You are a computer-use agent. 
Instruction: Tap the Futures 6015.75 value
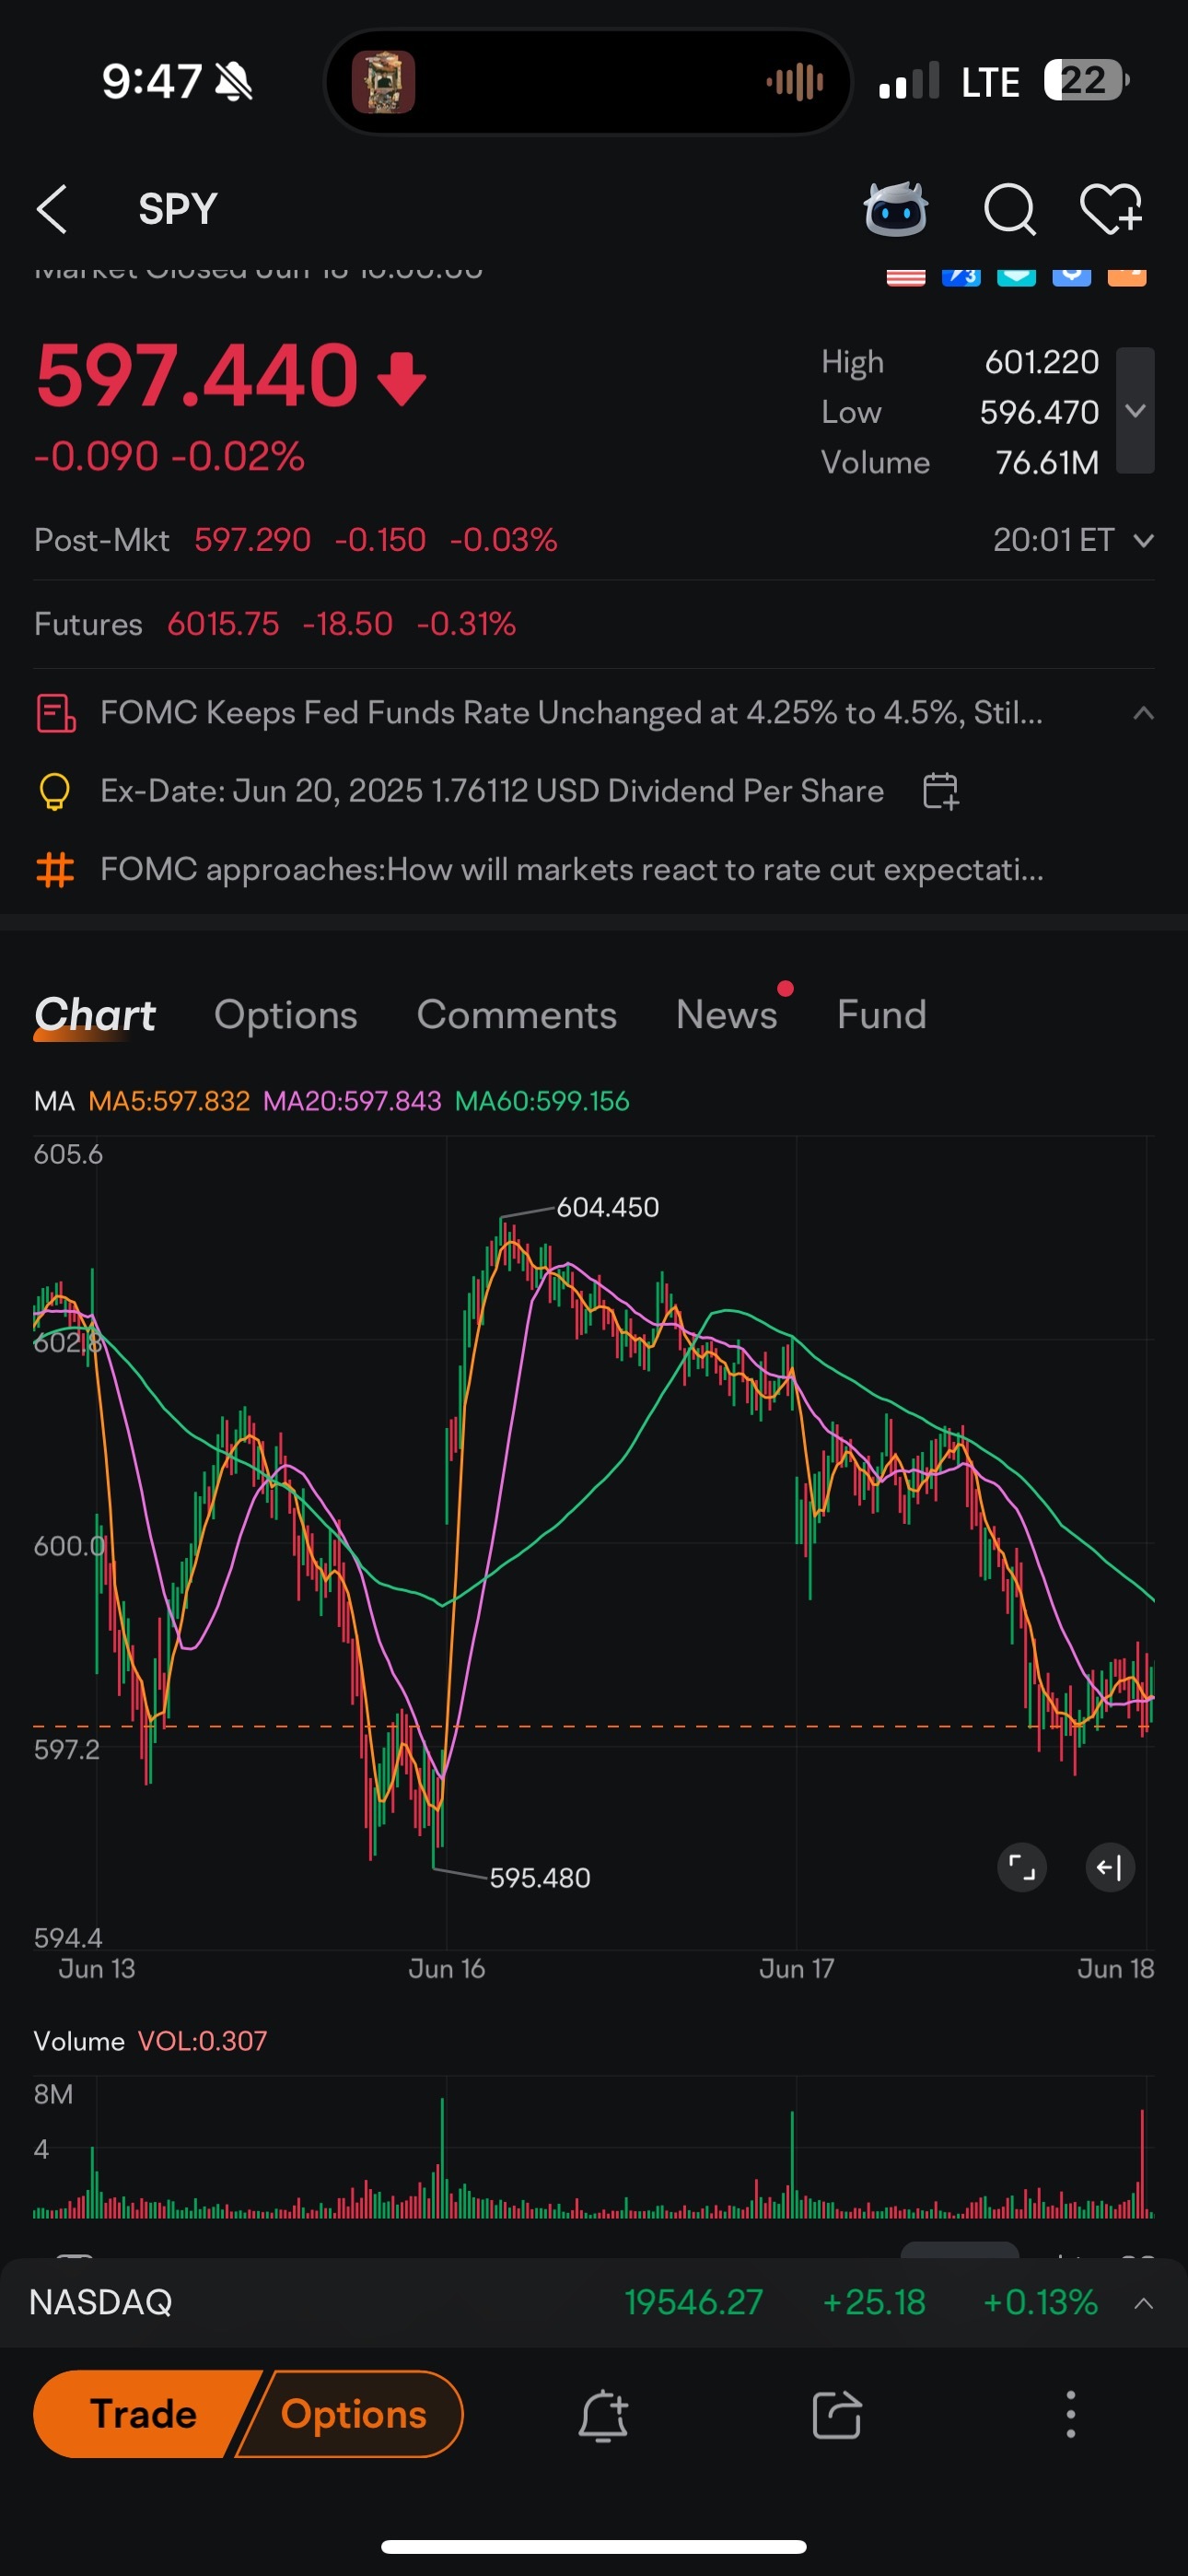click(x=223, y=624)
